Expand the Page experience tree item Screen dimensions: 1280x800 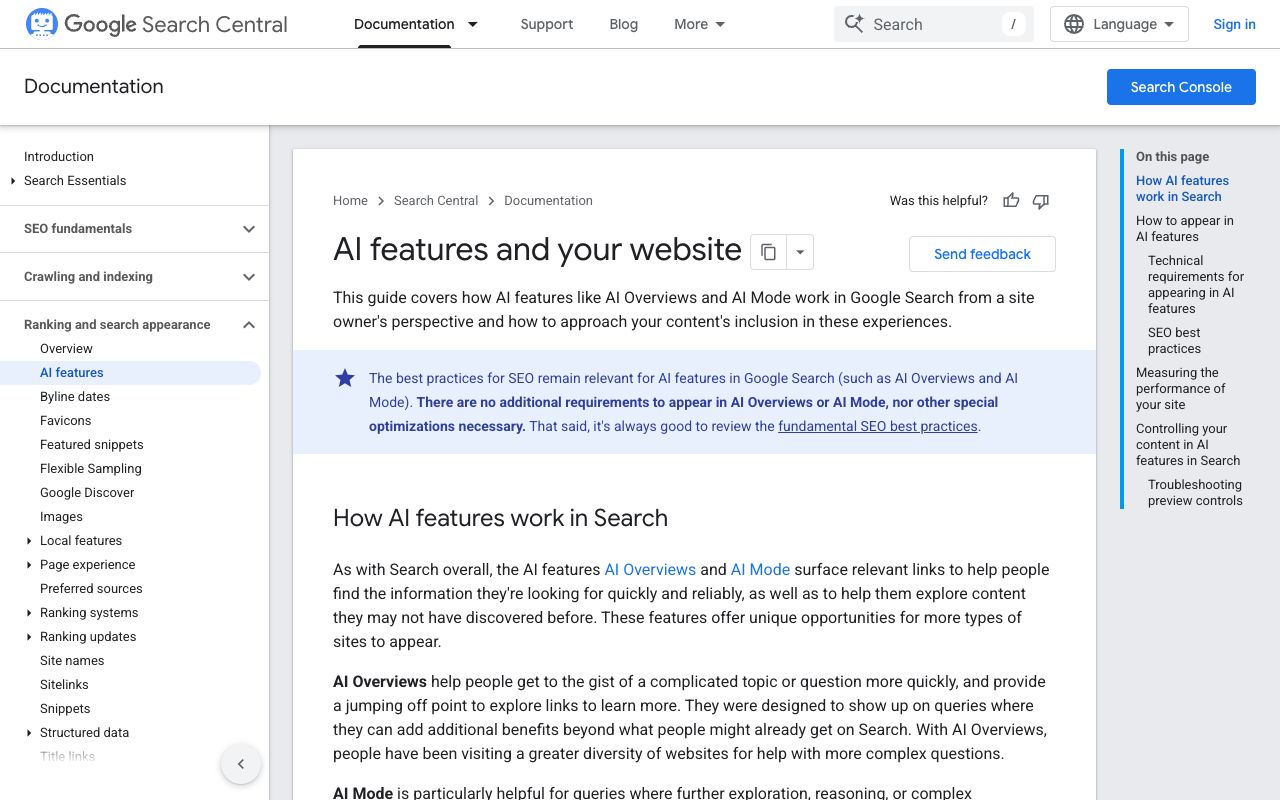tap(29, 565)
